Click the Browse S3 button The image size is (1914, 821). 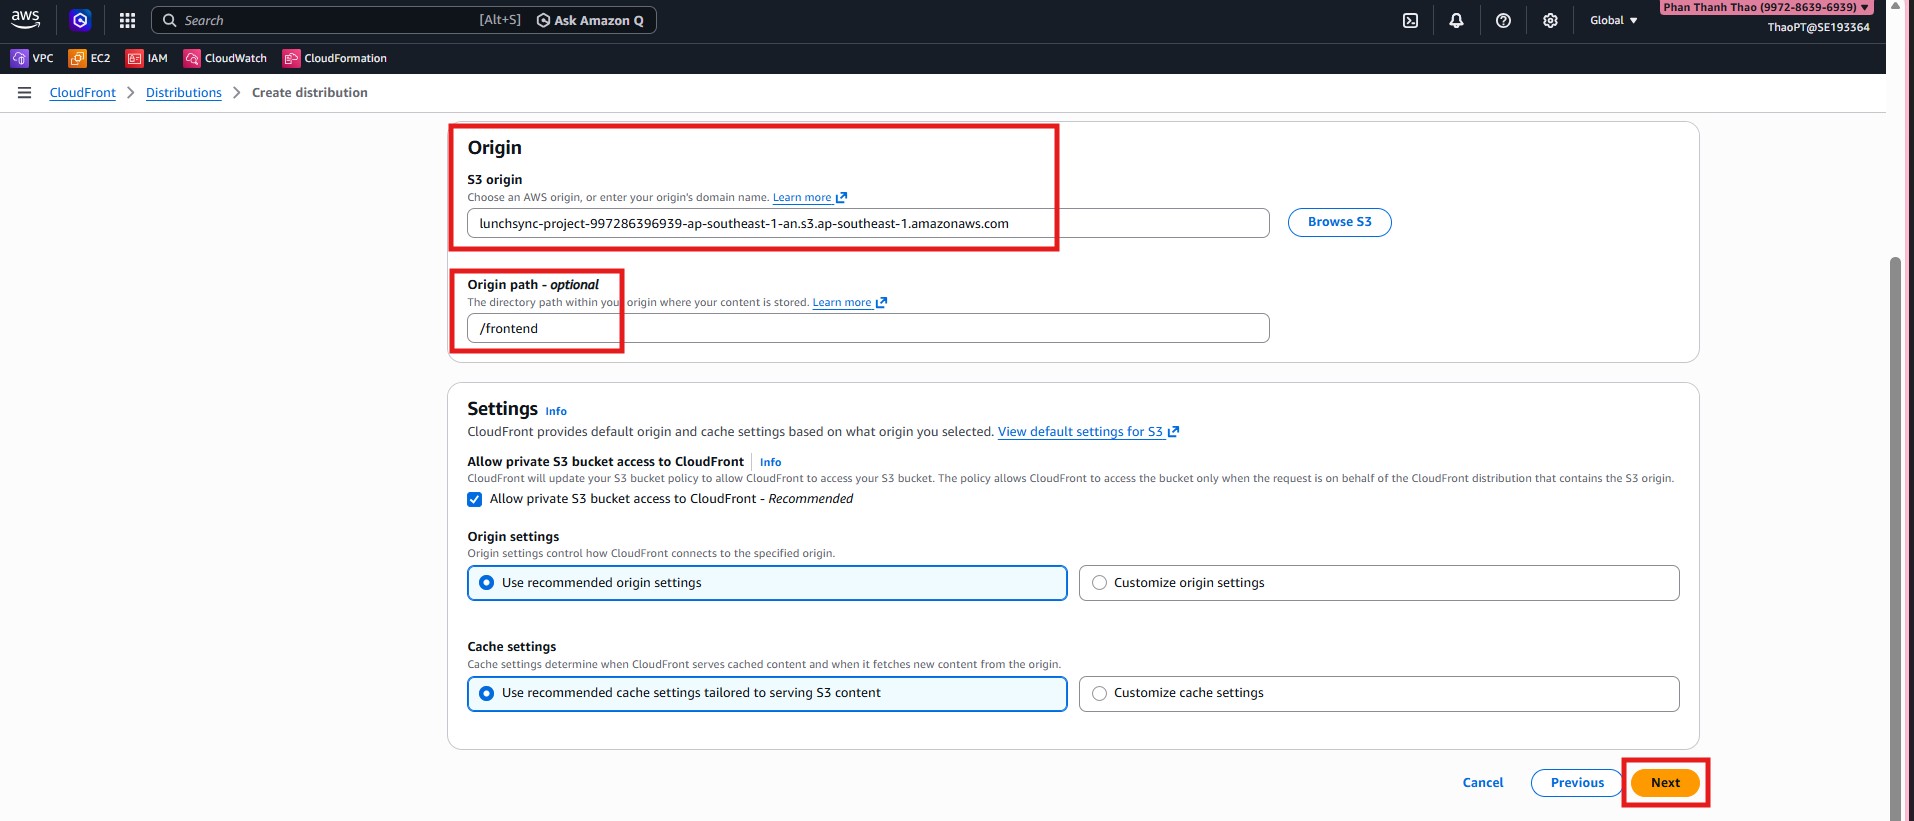pyautogui.click(x=1339, y=222)
